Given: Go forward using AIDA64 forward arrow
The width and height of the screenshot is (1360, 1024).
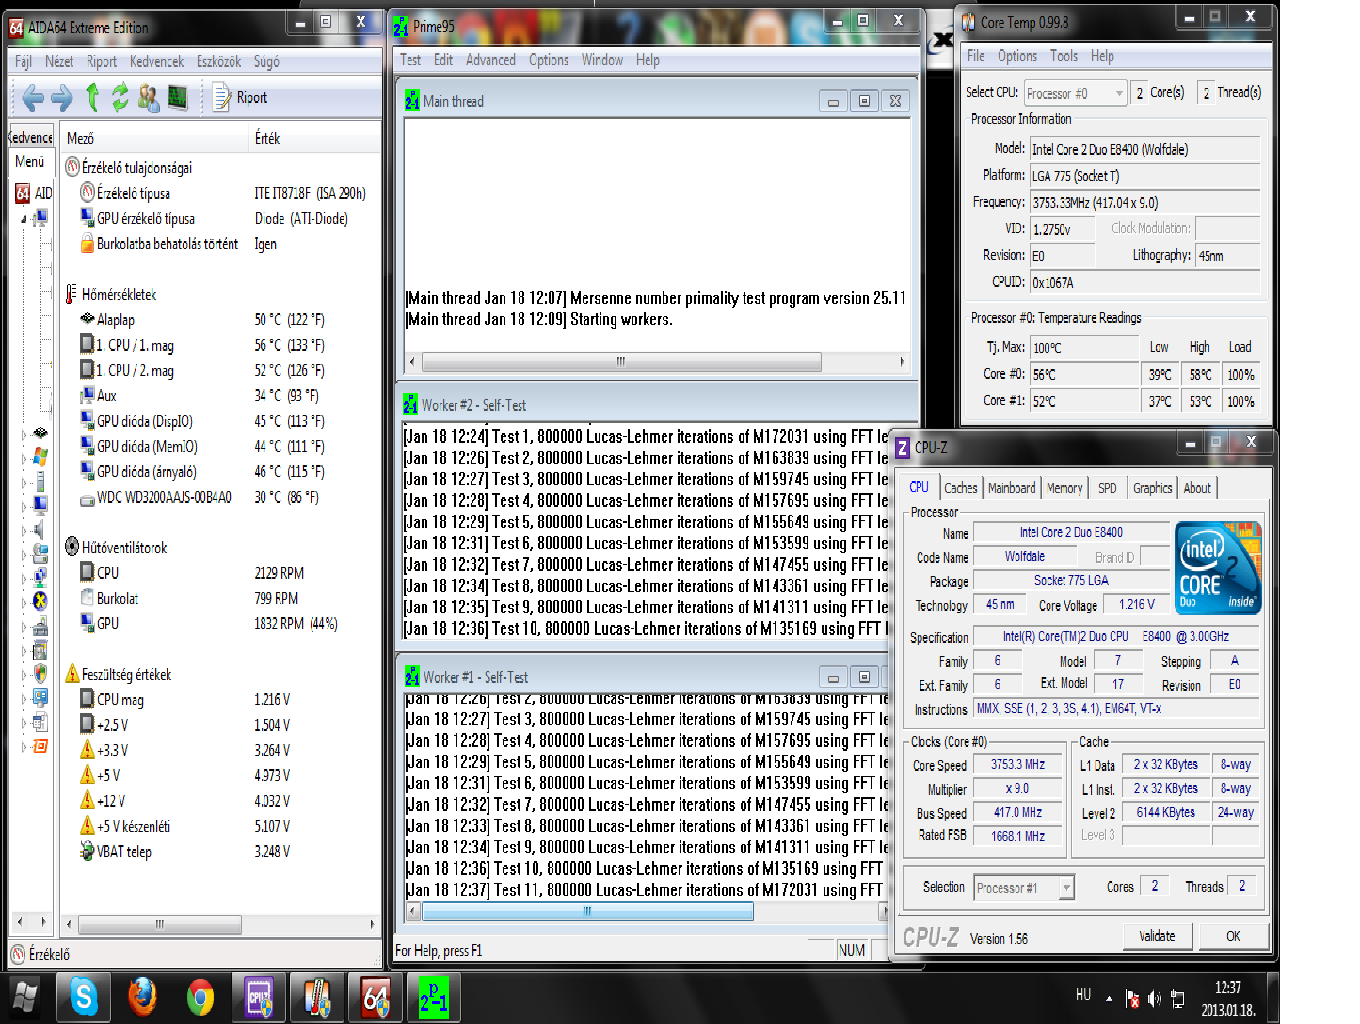Looking at the screenshot, I should [x=62, y=97].
